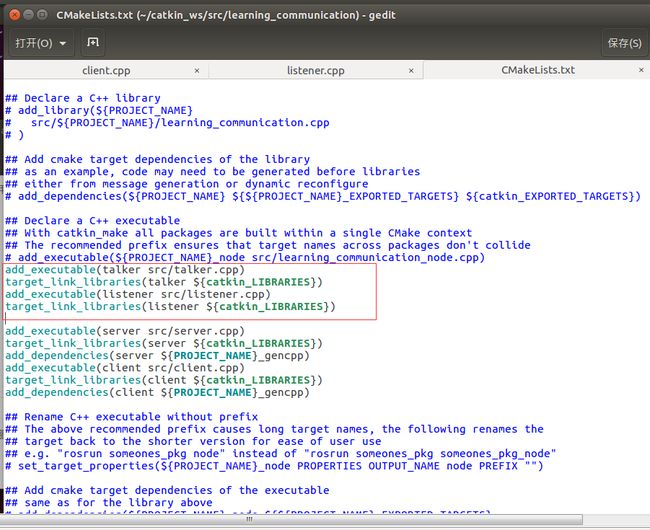Click line 'add_dependencies(server ${PROJECT_NAME}_gencpp)'
The height and width of the screenshot is (530, 650).
tap(157, 356)
